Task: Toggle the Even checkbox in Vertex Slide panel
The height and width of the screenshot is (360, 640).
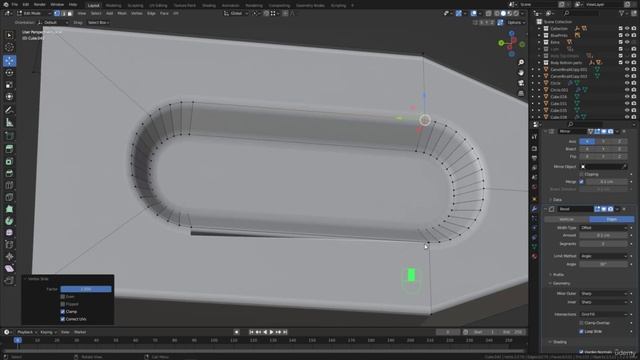Action: (x=62, y=297)
